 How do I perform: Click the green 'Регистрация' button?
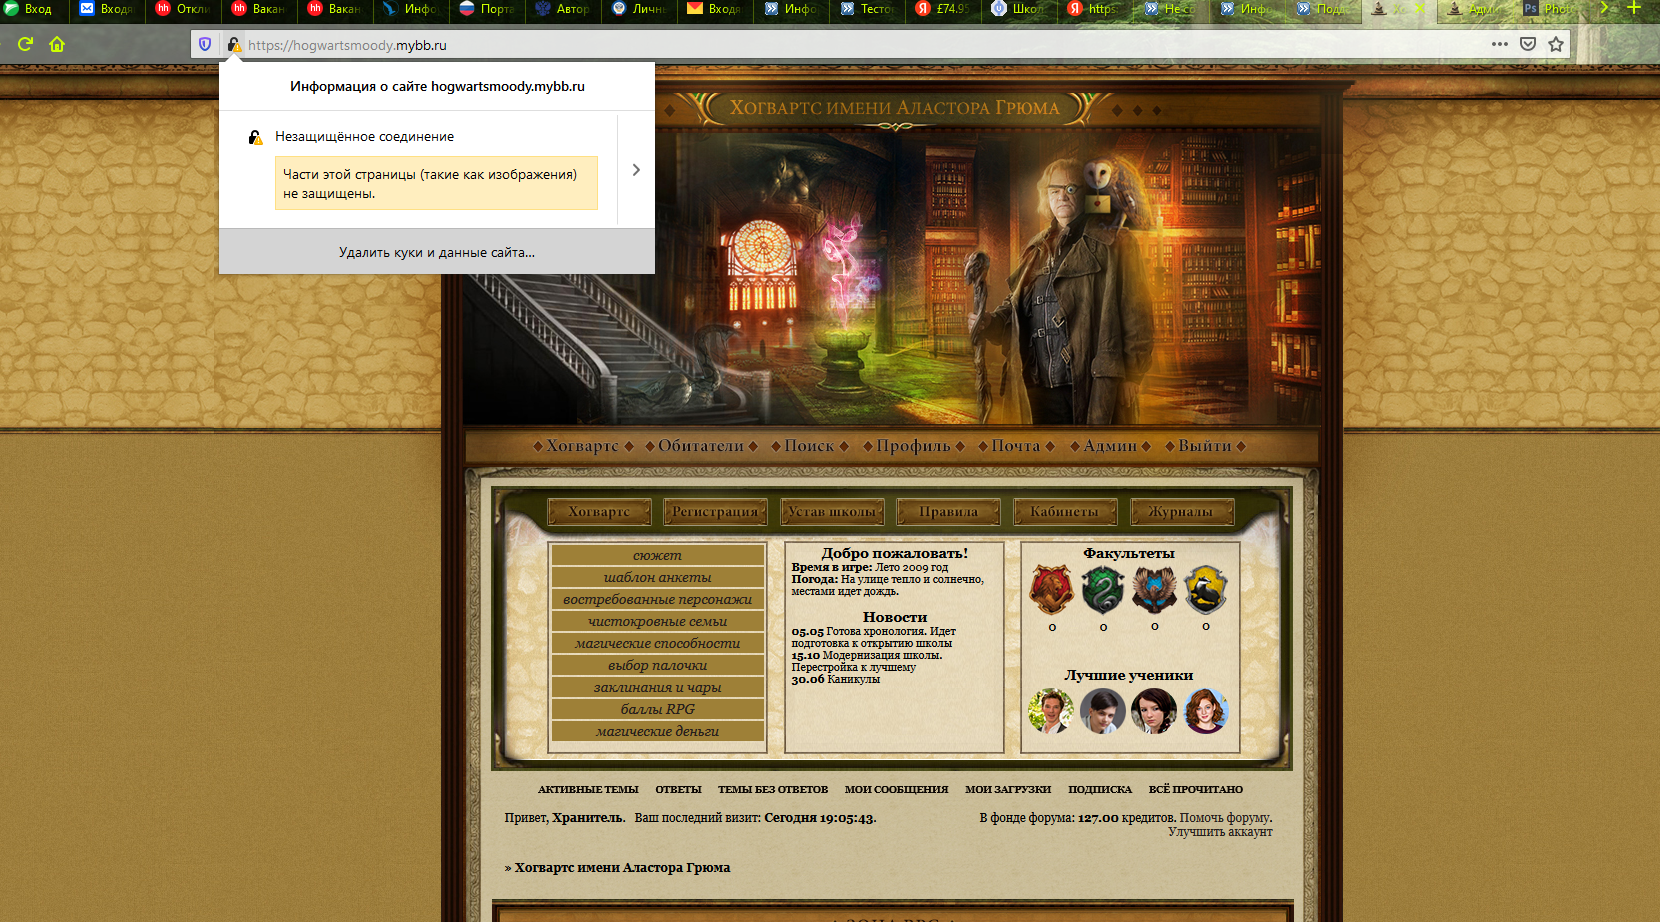pos(715,512)
